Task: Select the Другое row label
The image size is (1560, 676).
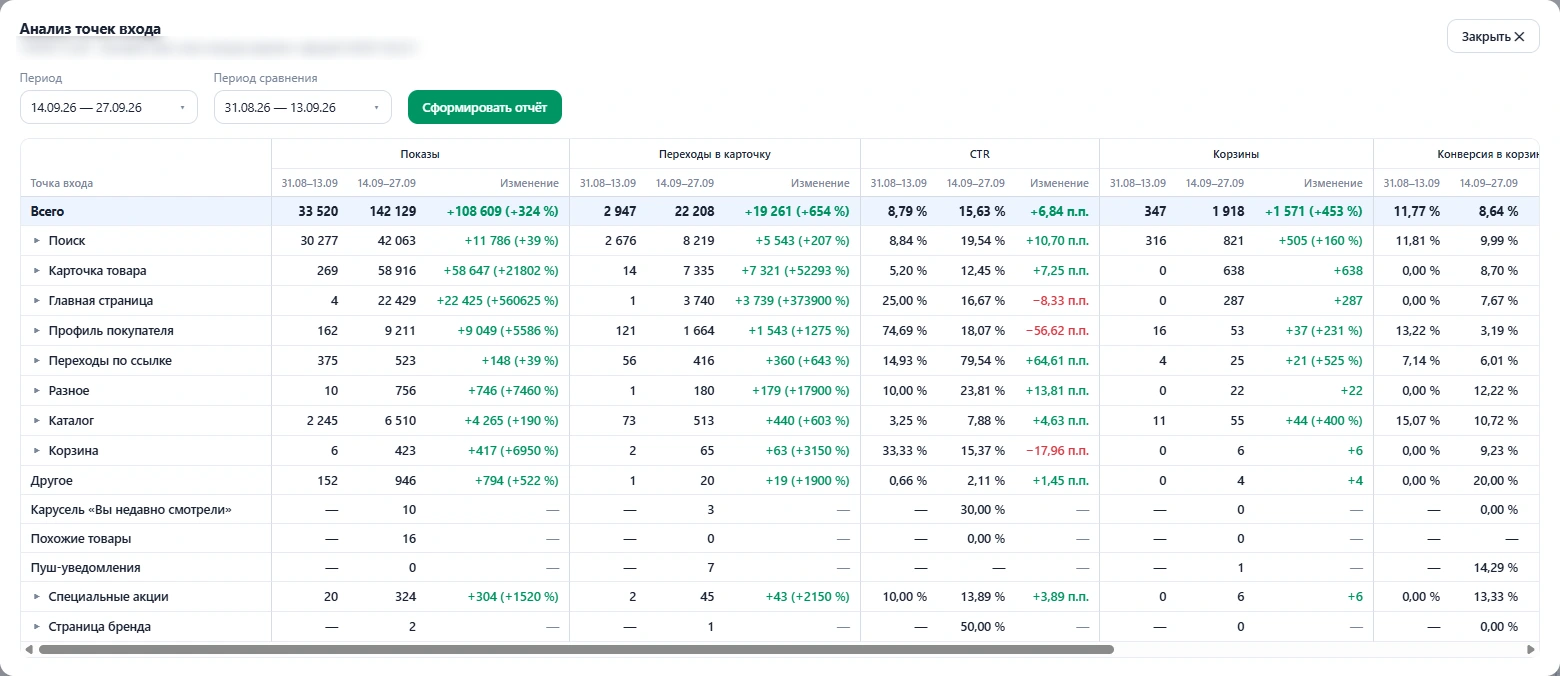Action: point(52,481)
